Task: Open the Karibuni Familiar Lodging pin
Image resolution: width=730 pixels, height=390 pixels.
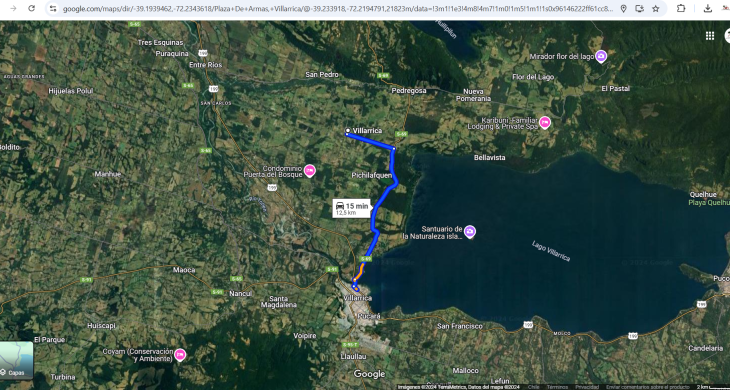Action: [545, 122]
